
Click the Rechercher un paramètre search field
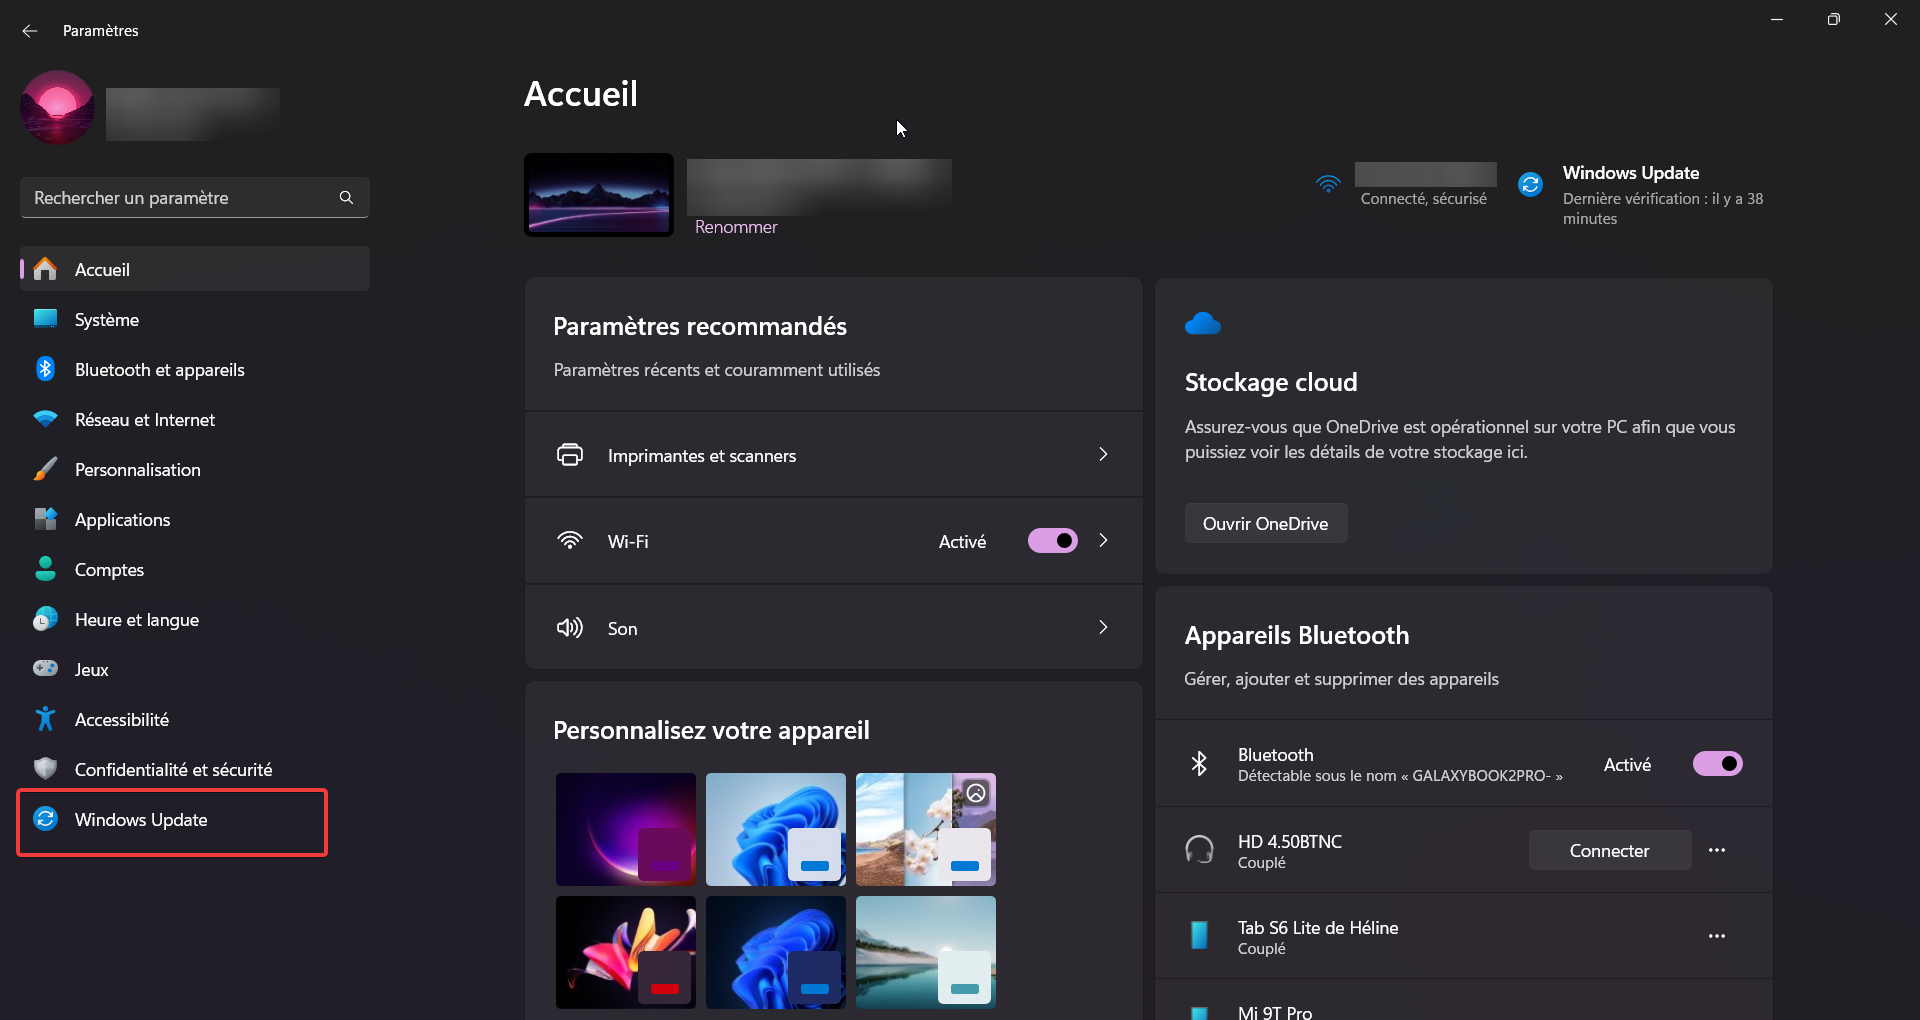[x=195, y=198]
